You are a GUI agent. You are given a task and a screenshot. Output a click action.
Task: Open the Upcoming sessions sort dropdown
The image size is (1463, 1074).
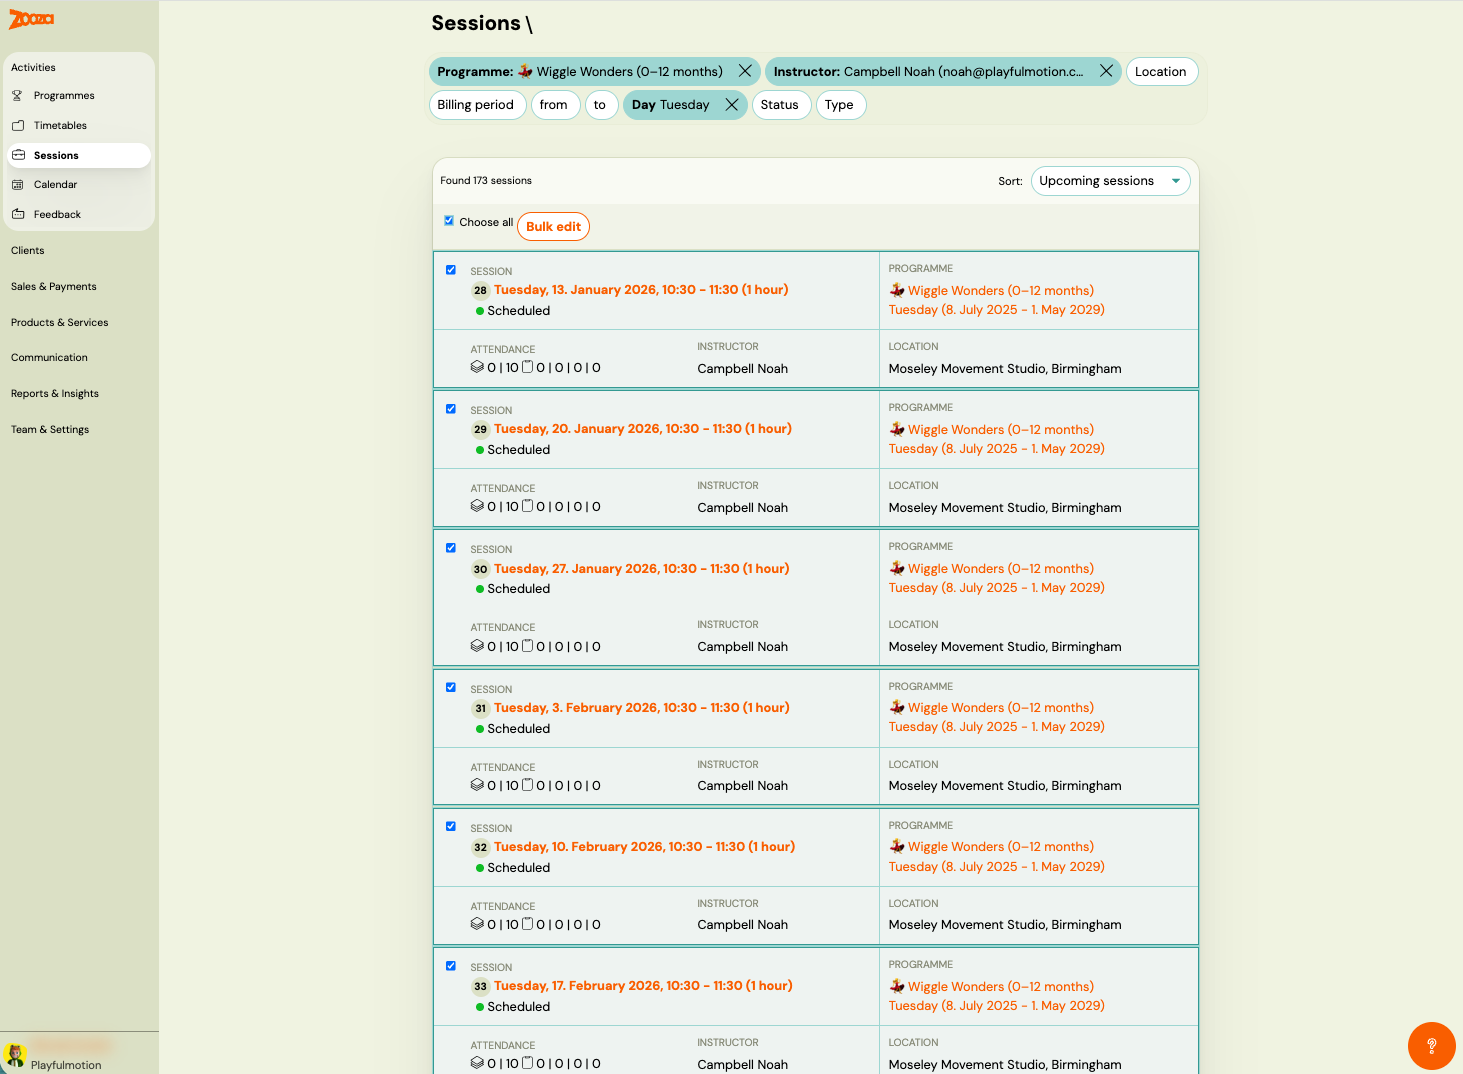(1110, 181)
